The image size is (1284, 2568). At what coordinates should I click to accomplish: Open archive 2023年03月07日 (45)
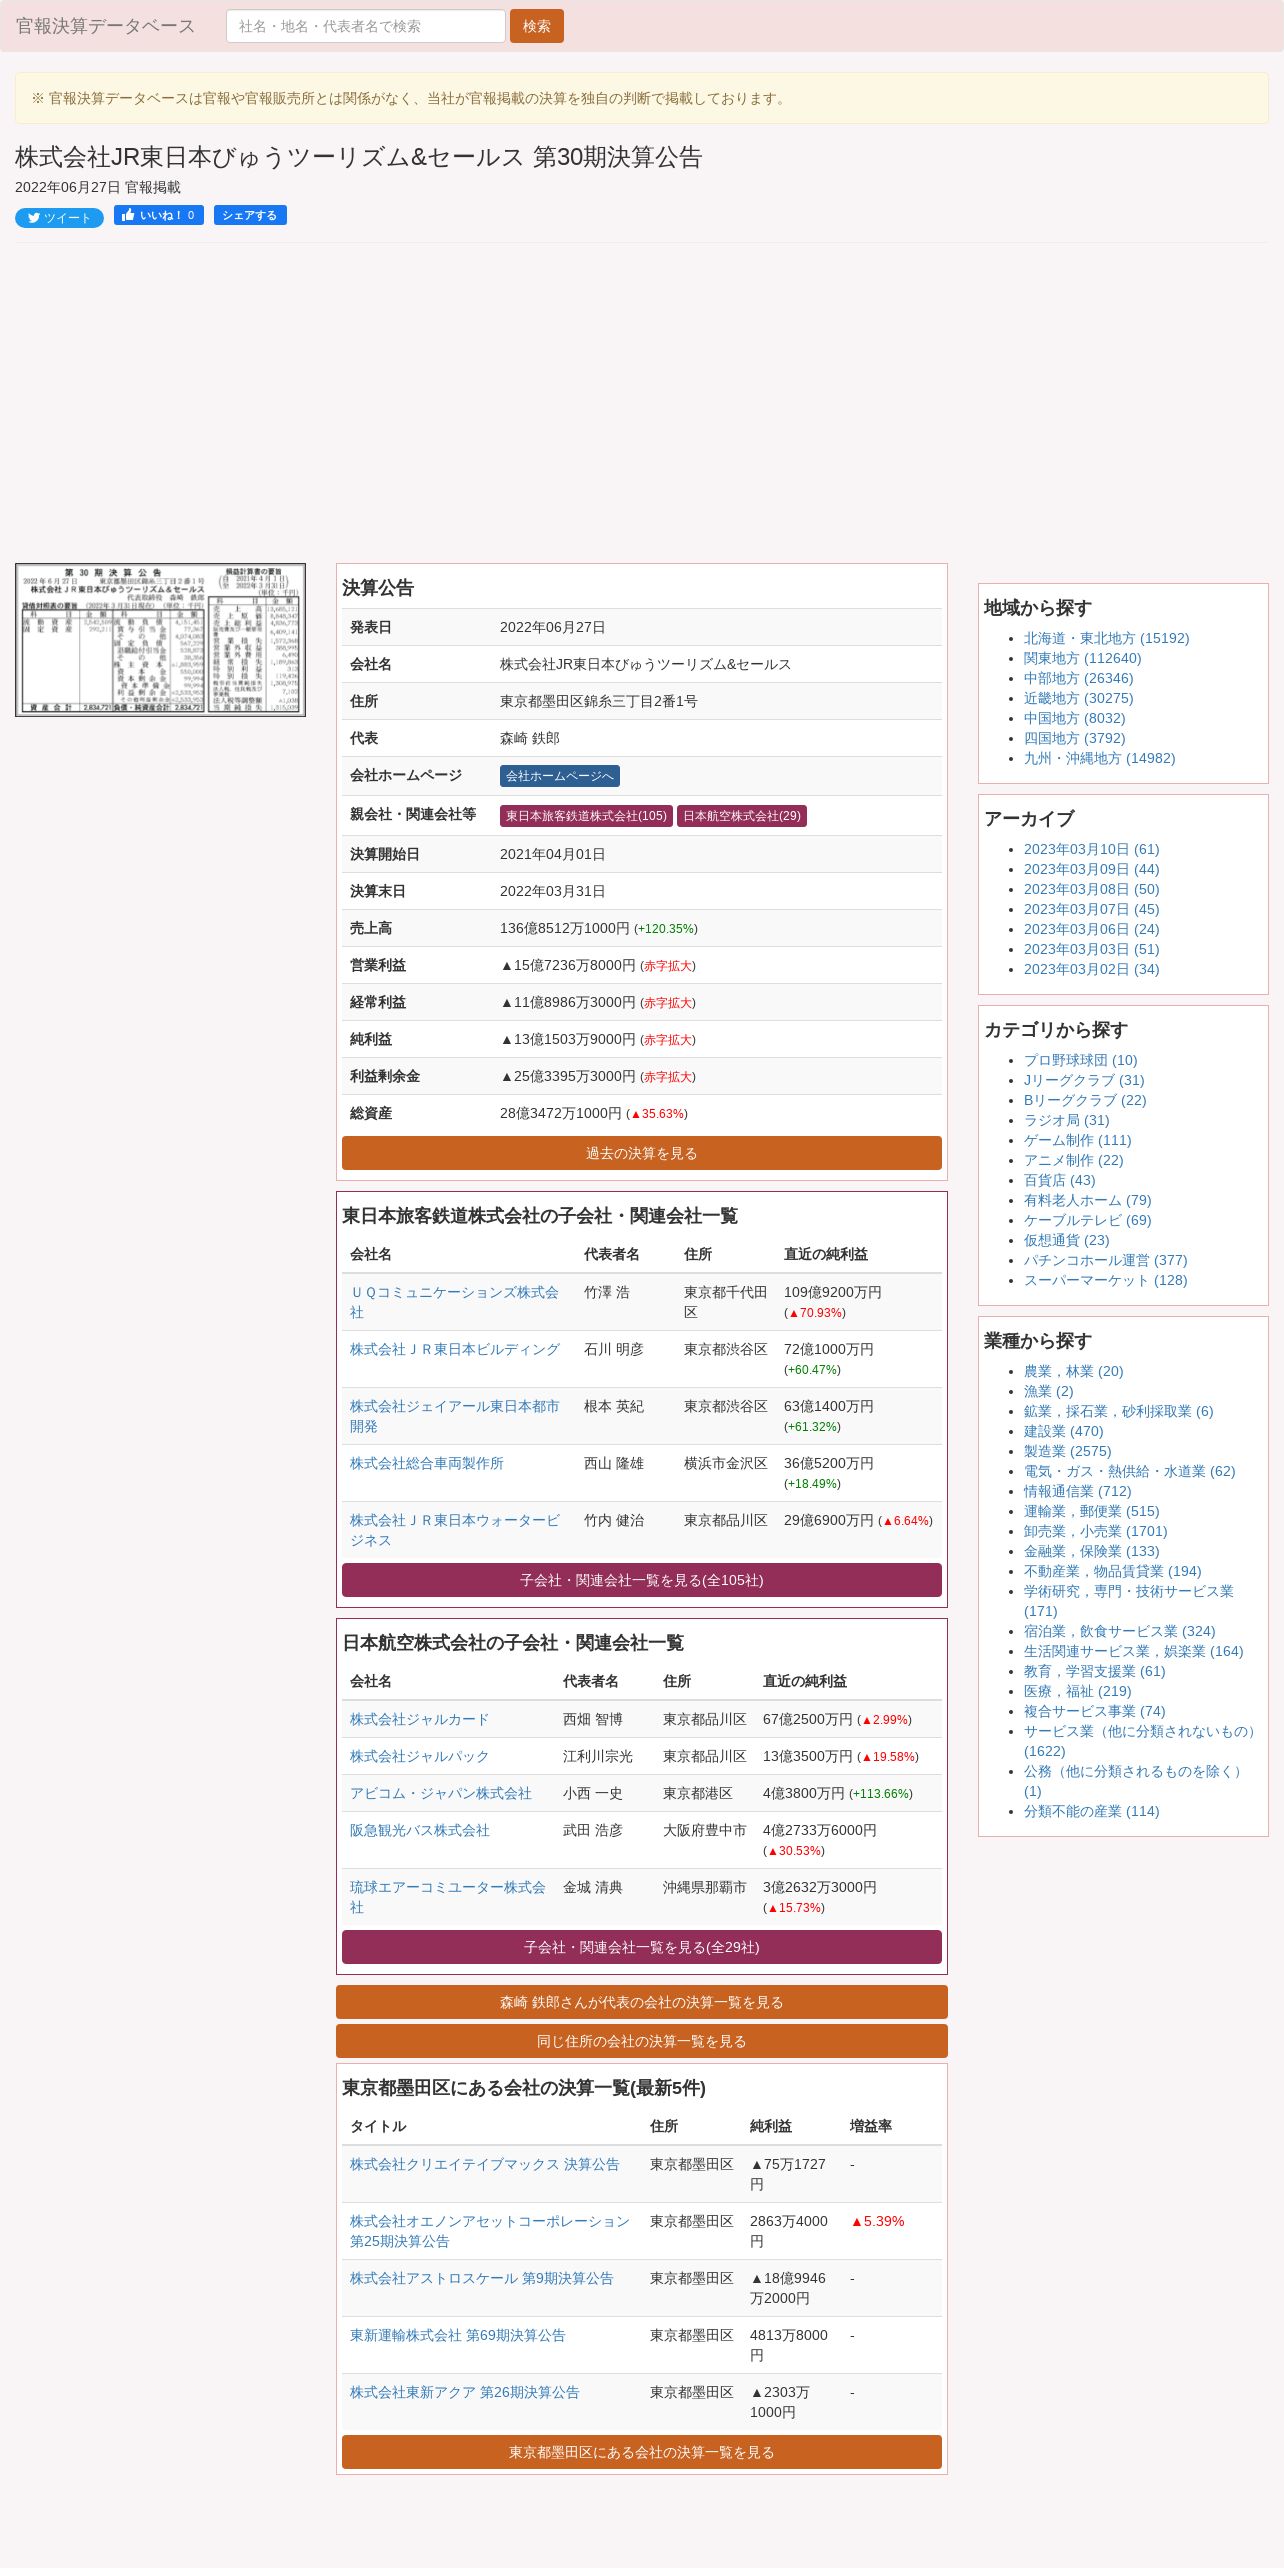[x=1091, y=909]
